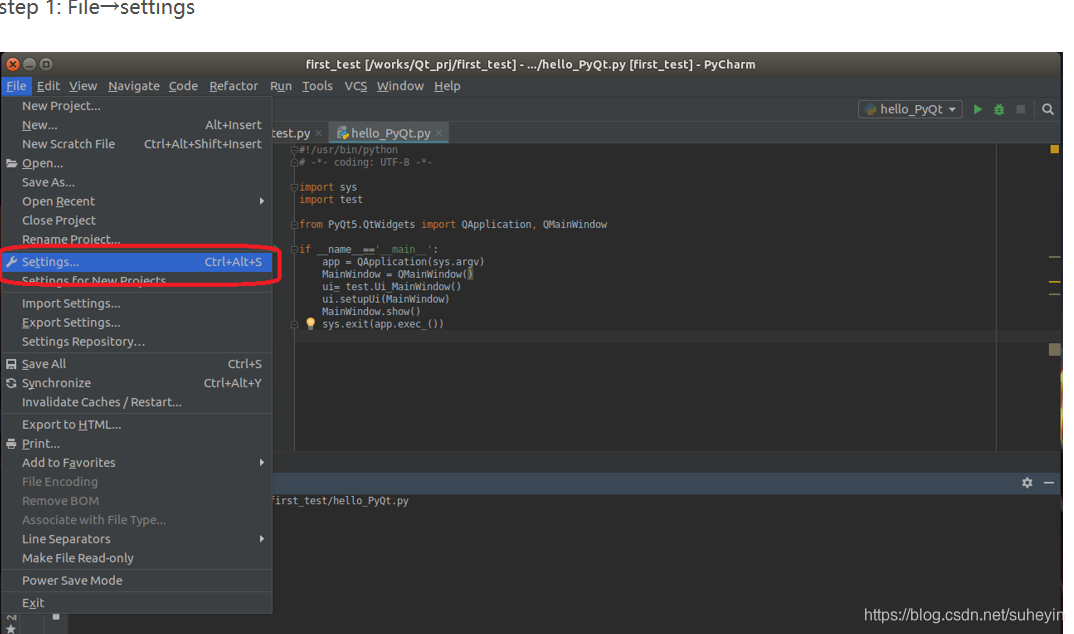The image size is (1074, 634).
Task: Open Settings... in File menu
Action: point(137,262)
